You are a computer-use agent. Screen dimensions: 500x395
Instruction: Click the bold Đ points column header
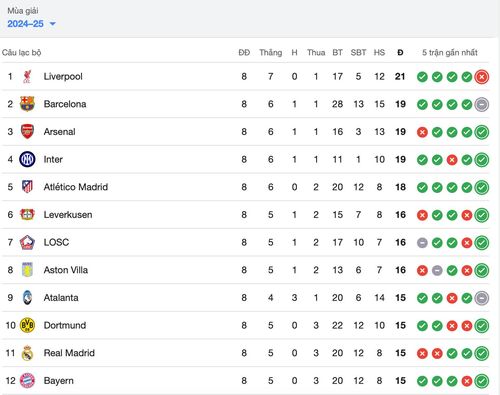[x=400, y=53]
